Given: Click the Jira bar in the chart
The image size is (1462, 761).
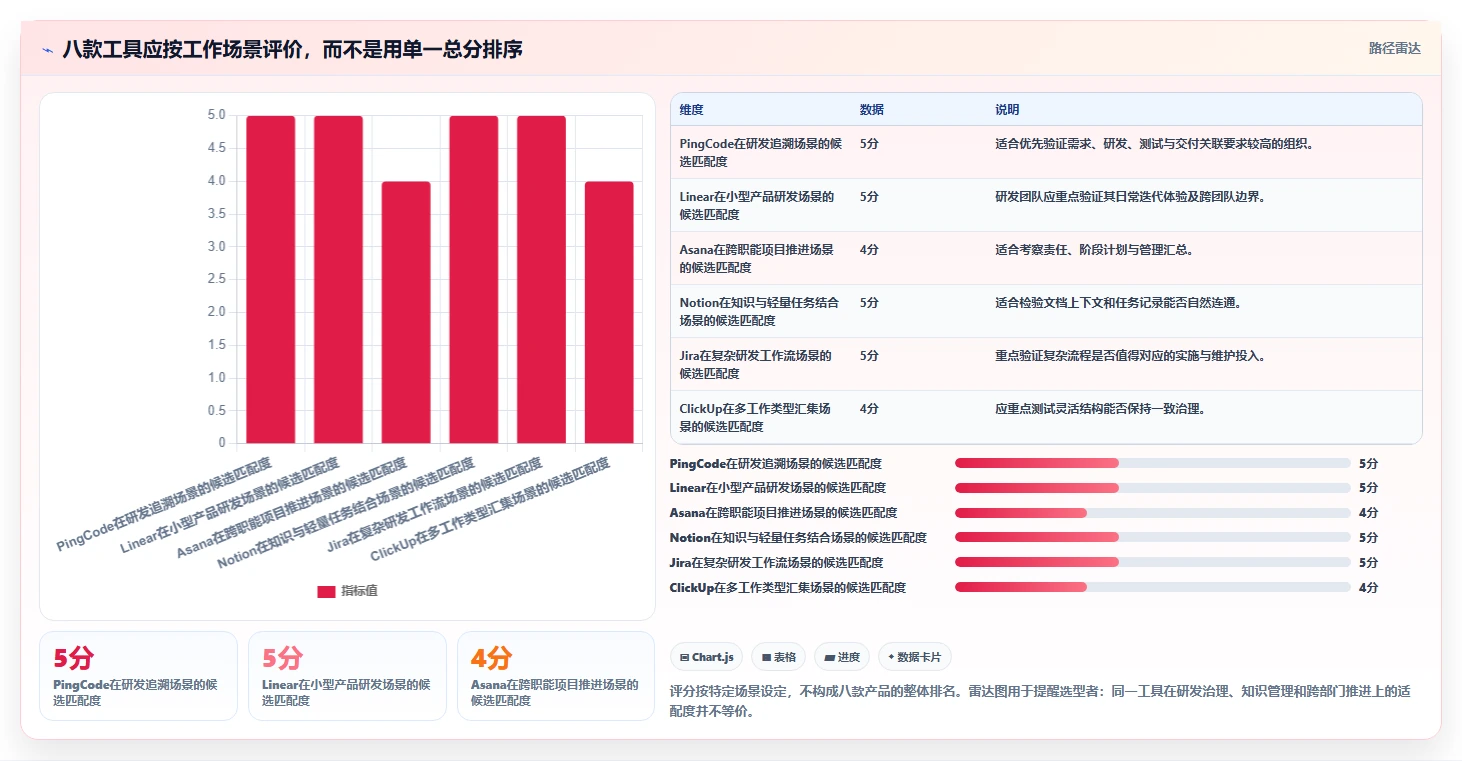Looking at the screenshot, I should click(541, 279).
